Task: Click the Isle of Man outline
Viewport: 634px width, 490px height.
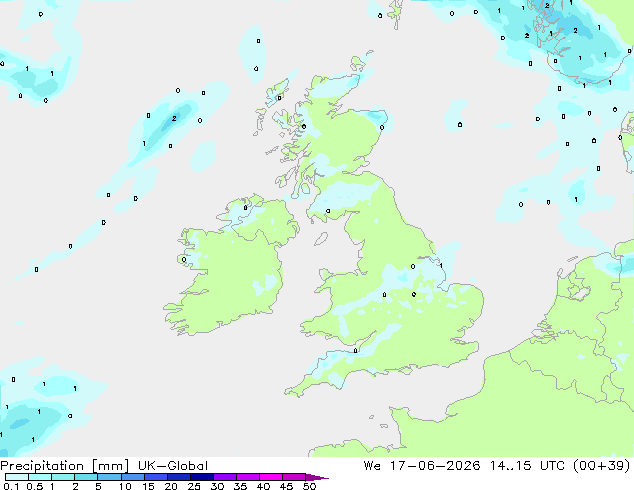Action: (x=321, y=239)
